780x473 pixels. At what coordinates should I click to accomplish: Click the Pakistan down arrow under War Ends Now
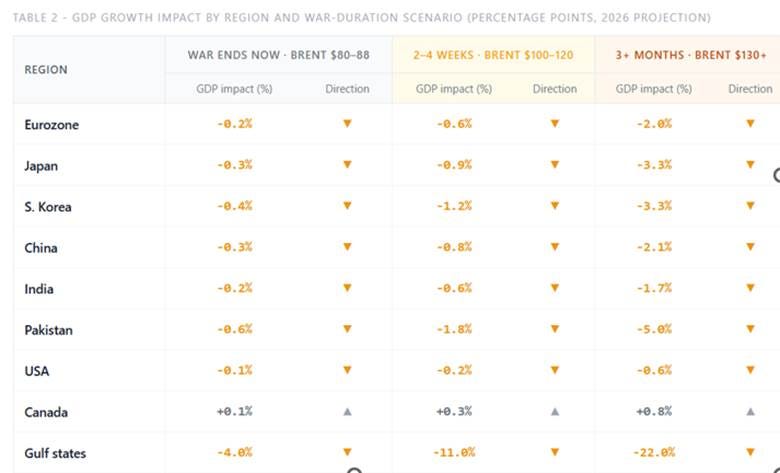[x=347, y=329]
